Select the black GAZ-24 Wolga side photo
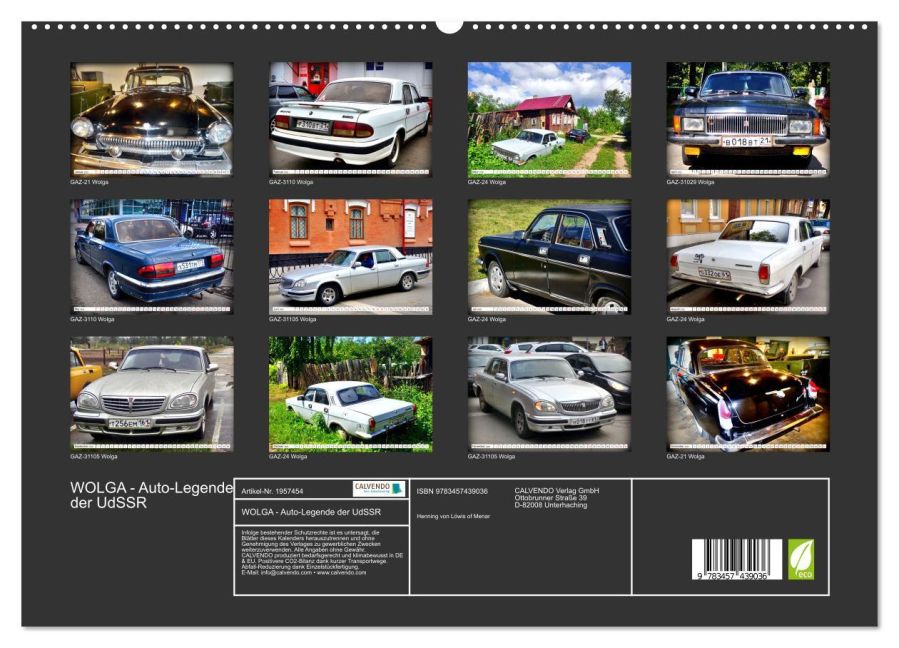 [549, 256]
